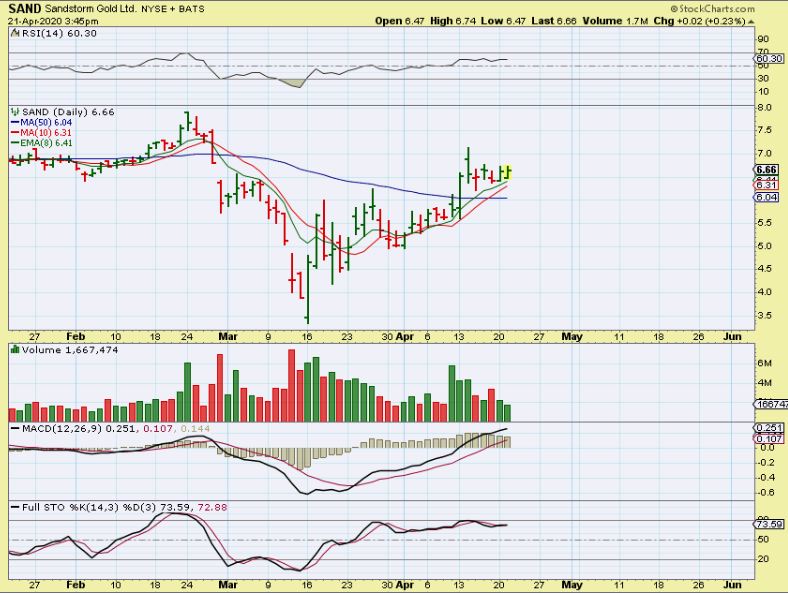Click the Chg +0.02 (+0.23%) value

[x=699, y=21]
